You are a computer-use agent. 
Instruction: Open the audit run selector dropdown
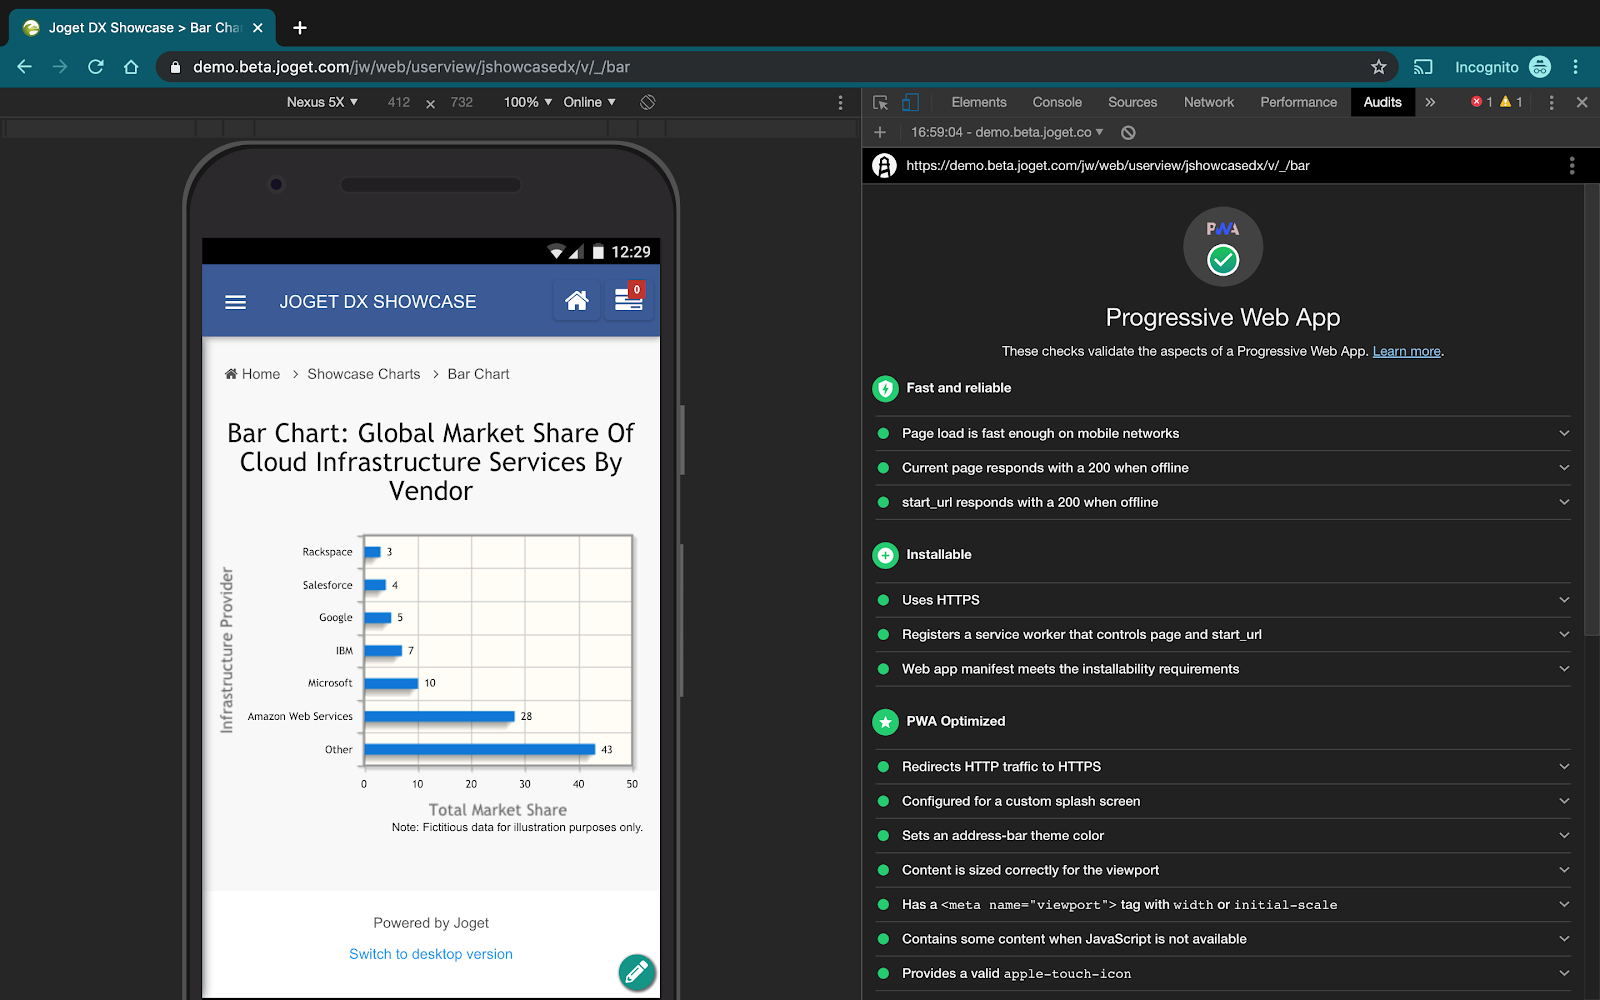(1007, 132)
